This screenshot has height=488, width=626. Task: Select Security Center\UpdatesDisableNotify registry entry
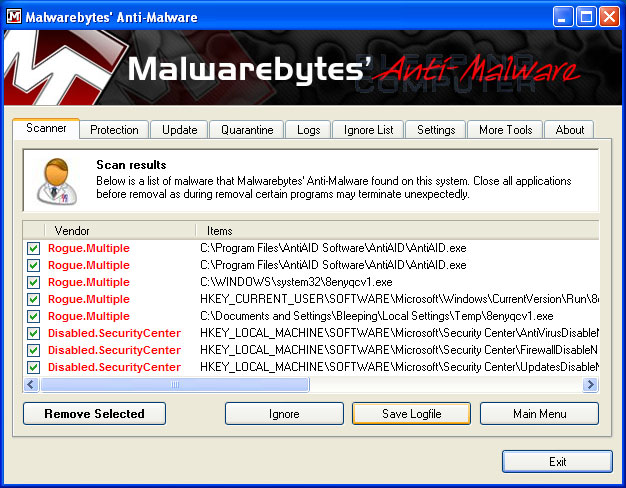click(399, 367)
